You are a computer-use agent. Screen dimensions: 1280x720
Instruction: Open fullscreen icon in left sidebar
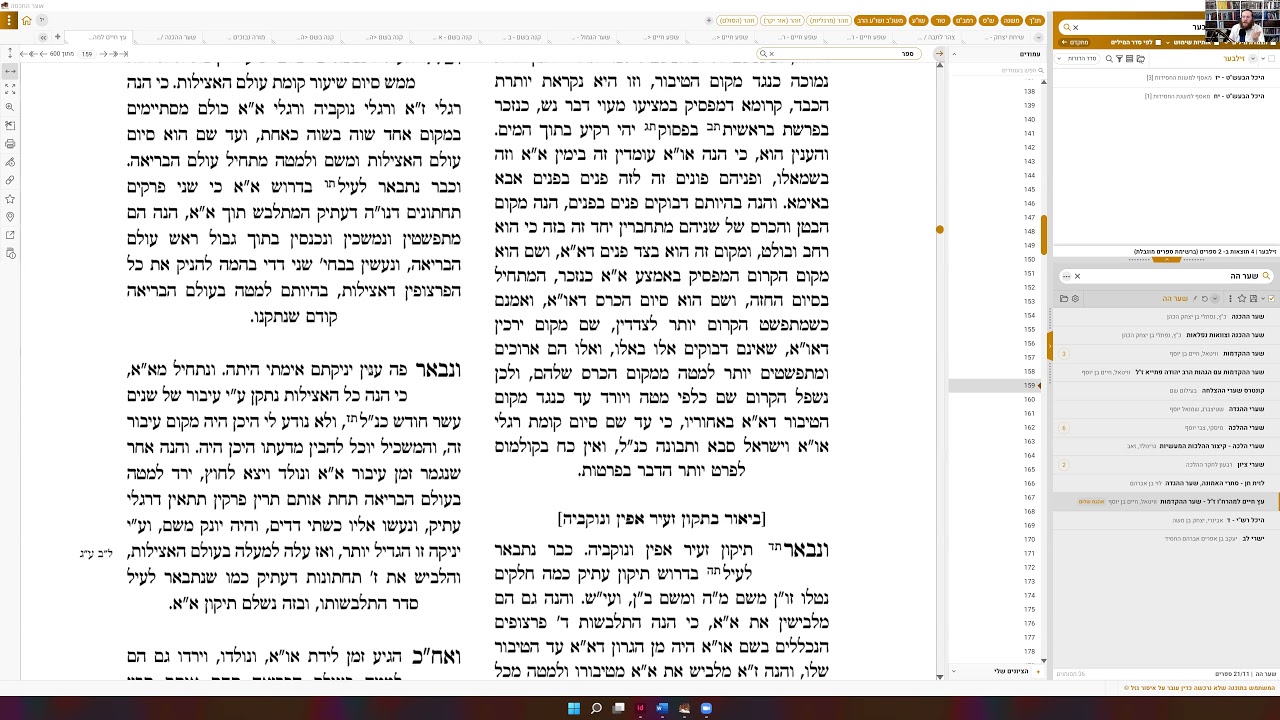pyautogui.click(x=10, y=89)
